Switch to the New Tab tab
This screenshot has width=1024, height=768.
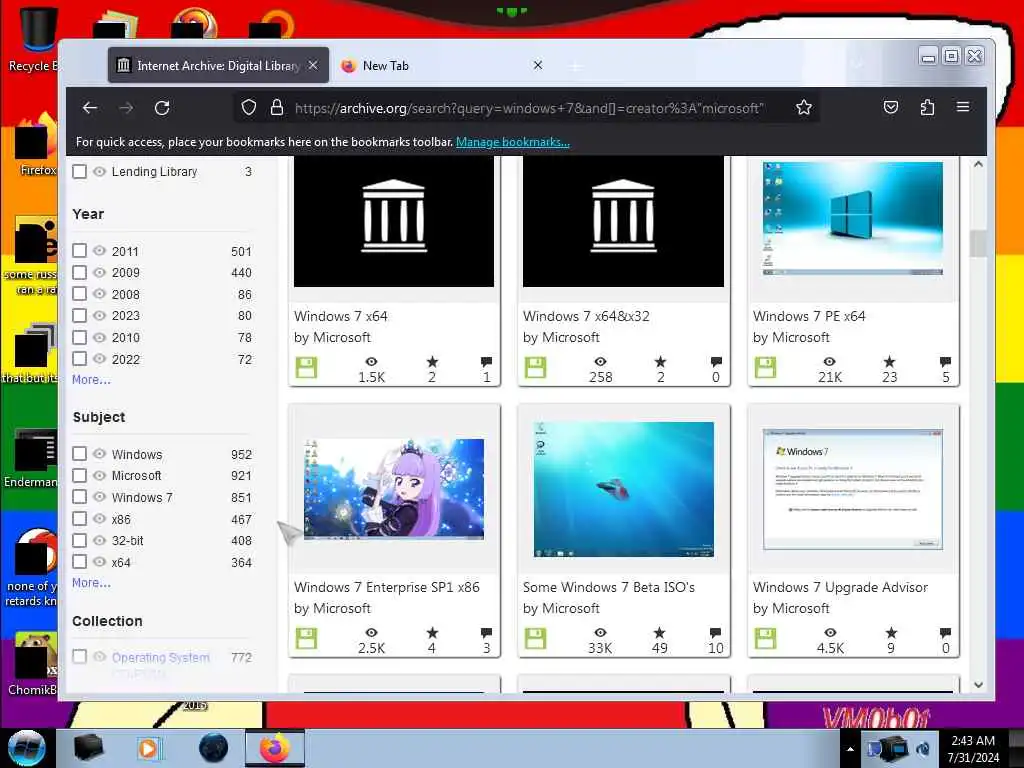click(441, 65)
